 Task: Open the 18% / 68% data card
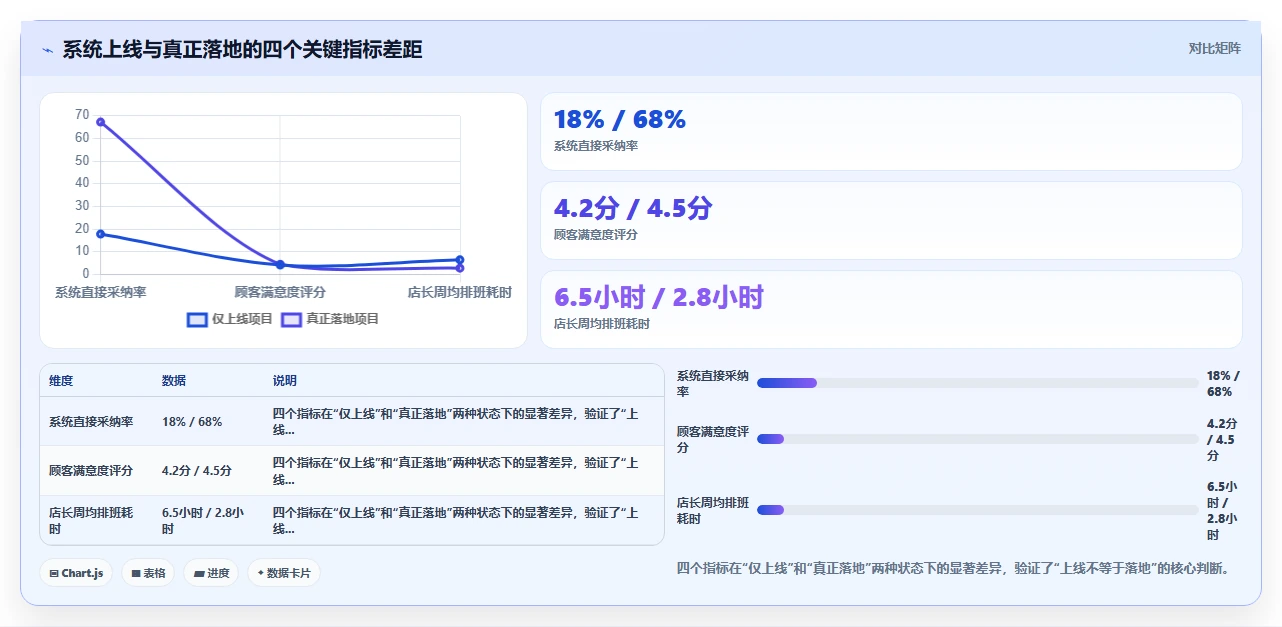[891, 132]
